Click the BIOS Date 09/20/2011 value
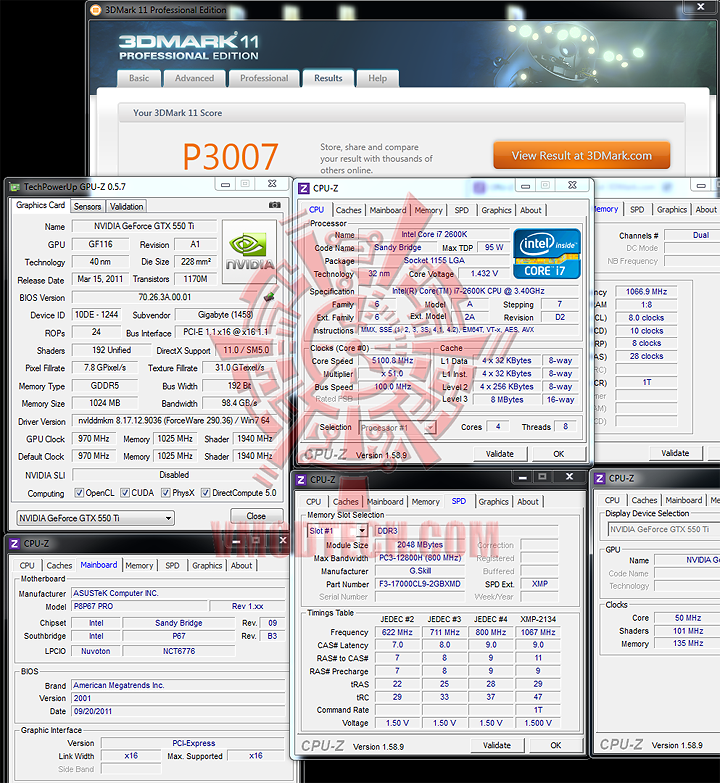The width and height of the screenshot is (720, 783). pos(178,711)
